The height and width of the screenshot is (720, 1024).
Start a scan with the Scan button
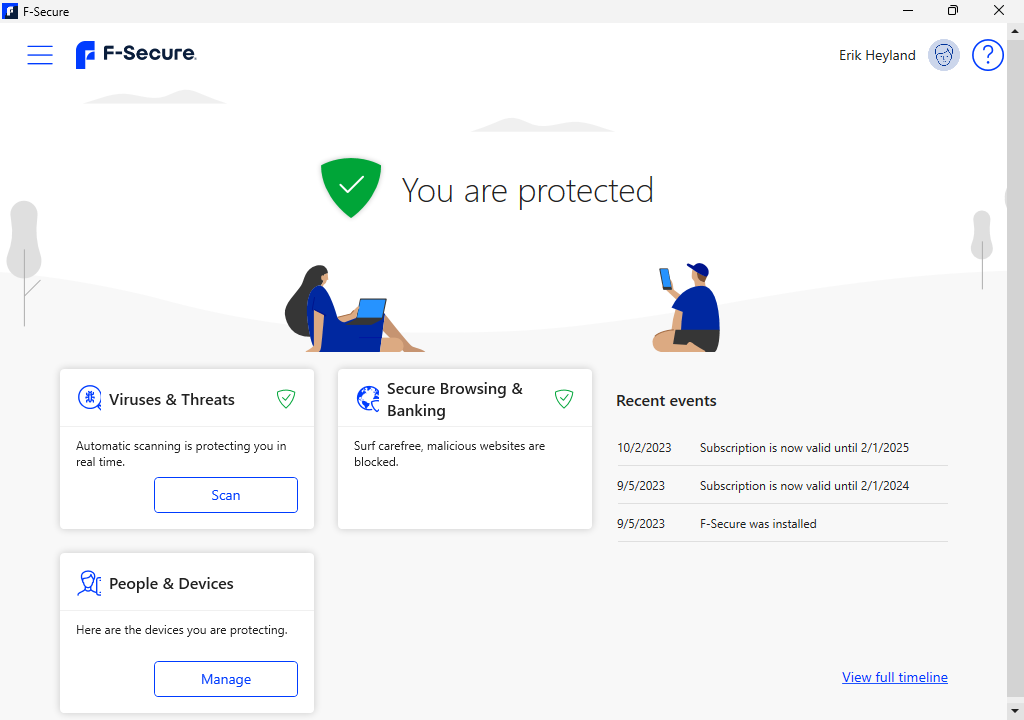pyautogui.click(x=226, y=495)
